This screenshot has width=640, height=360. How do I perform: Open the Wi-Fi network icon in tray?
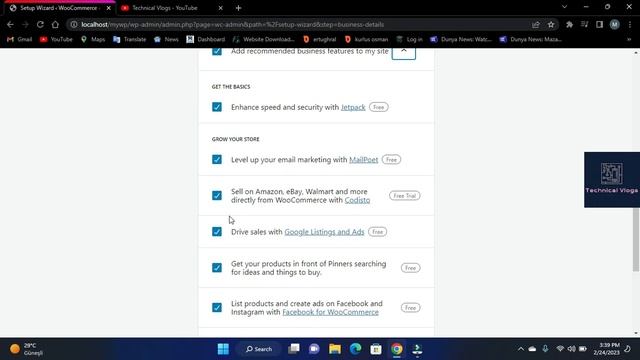(x=560, y=349)
